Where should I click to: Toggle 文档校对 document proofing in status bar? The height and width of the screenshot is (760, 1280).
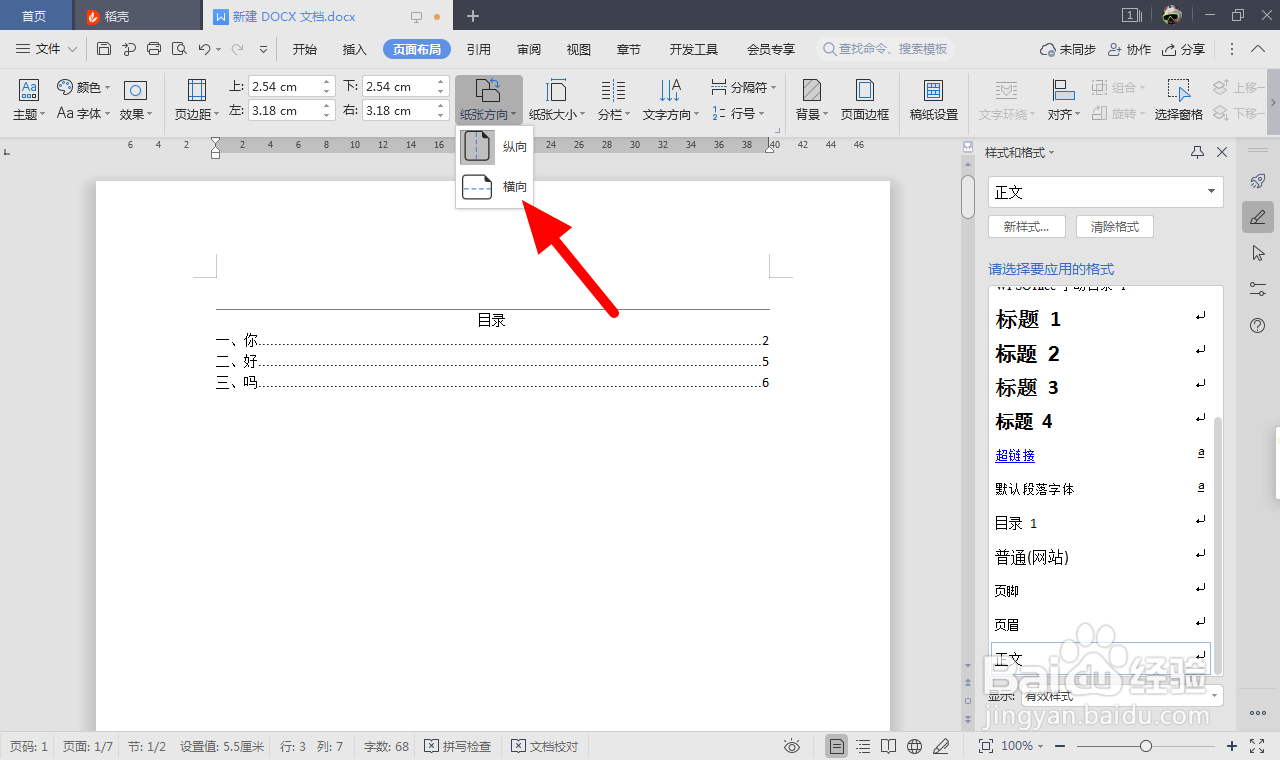pos(544,746)
